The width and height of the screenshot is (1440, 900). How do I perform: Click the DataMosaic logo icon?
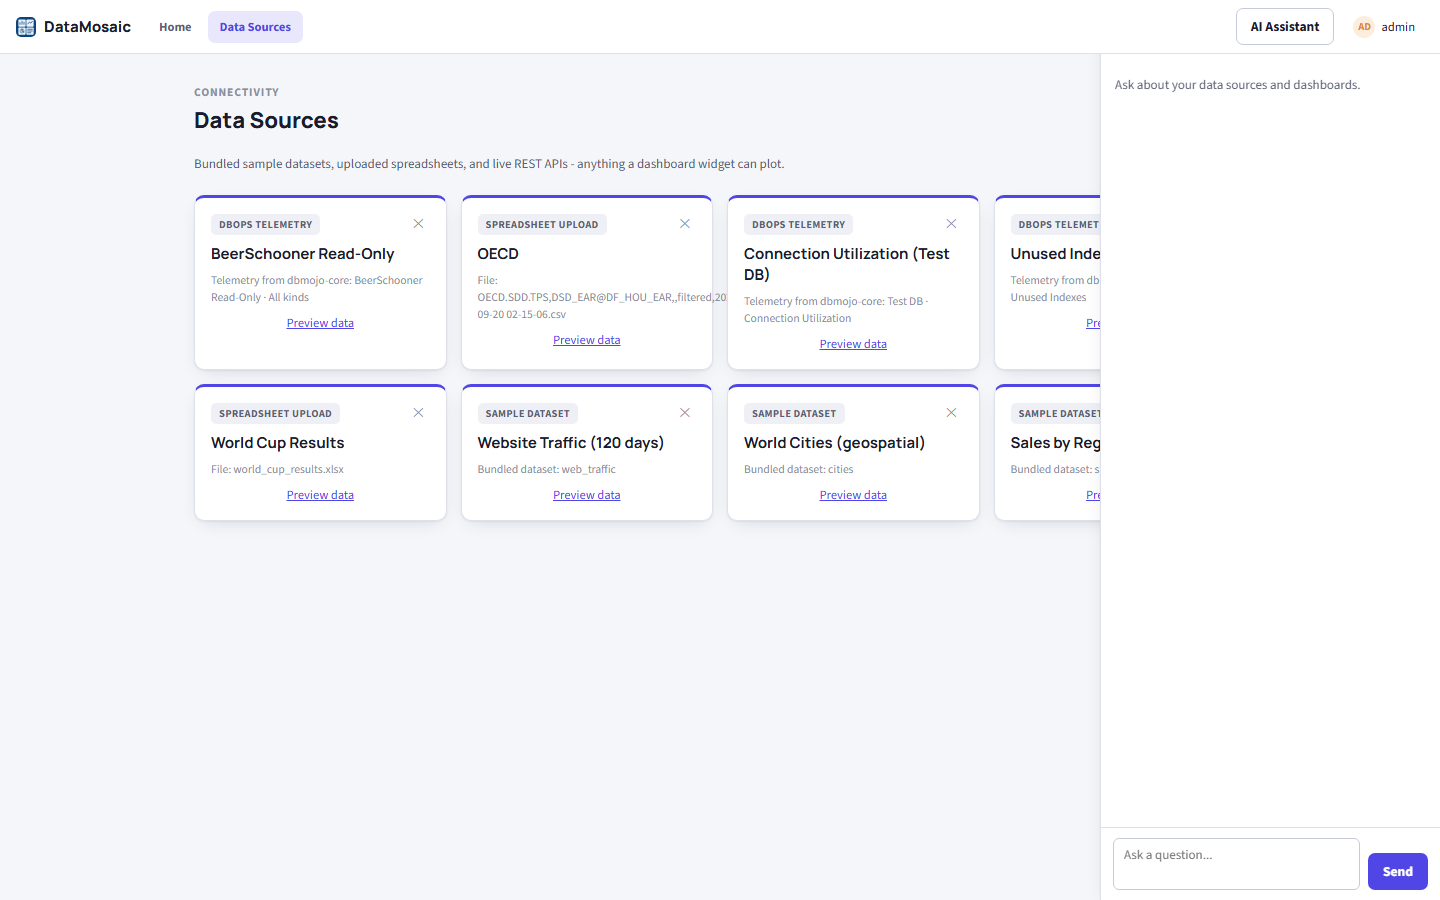[26, 27]
